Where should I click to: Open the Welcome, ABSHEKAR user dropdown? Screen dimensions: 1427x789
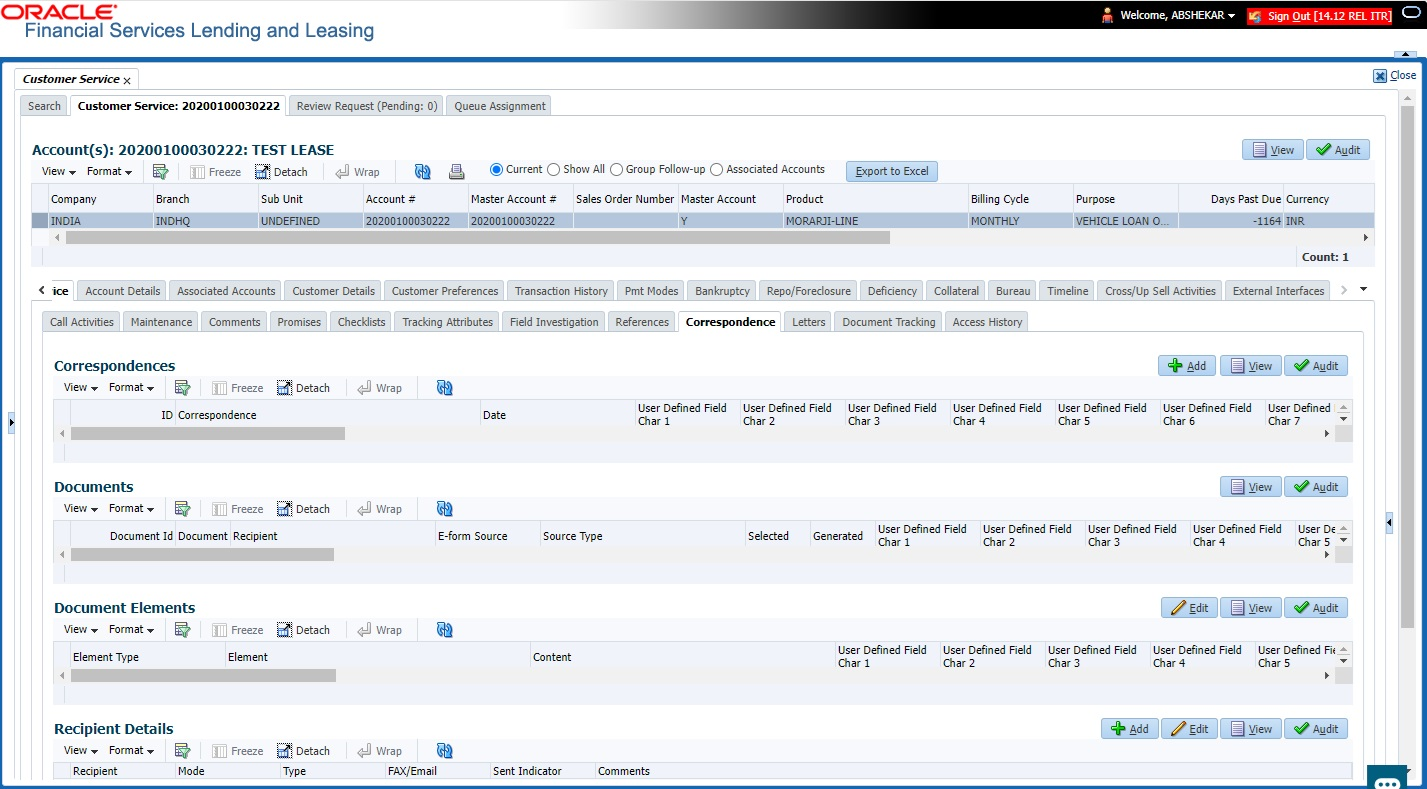click(x=1178, y=16)
